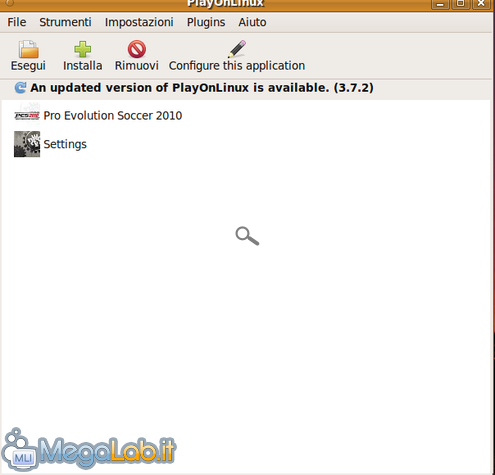Click the Rimuovi toolbar label

tap(137, 66)
